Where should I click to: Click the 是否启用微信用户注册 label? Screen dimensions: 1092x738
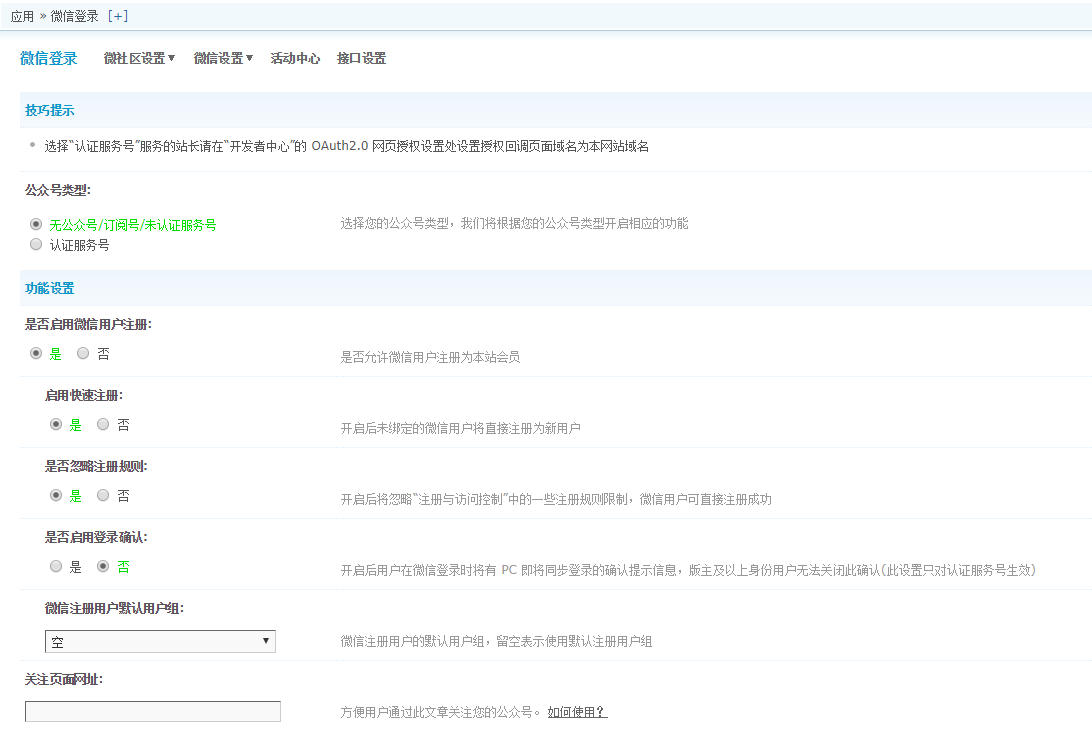[x=88, y=324]
